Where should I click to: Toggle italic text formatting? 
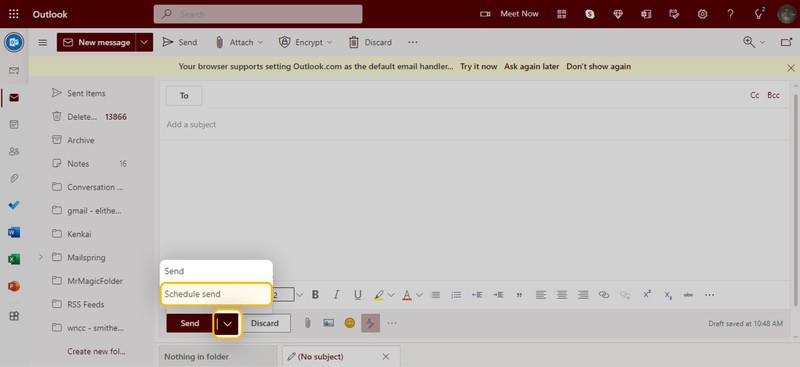pos(336,295)
